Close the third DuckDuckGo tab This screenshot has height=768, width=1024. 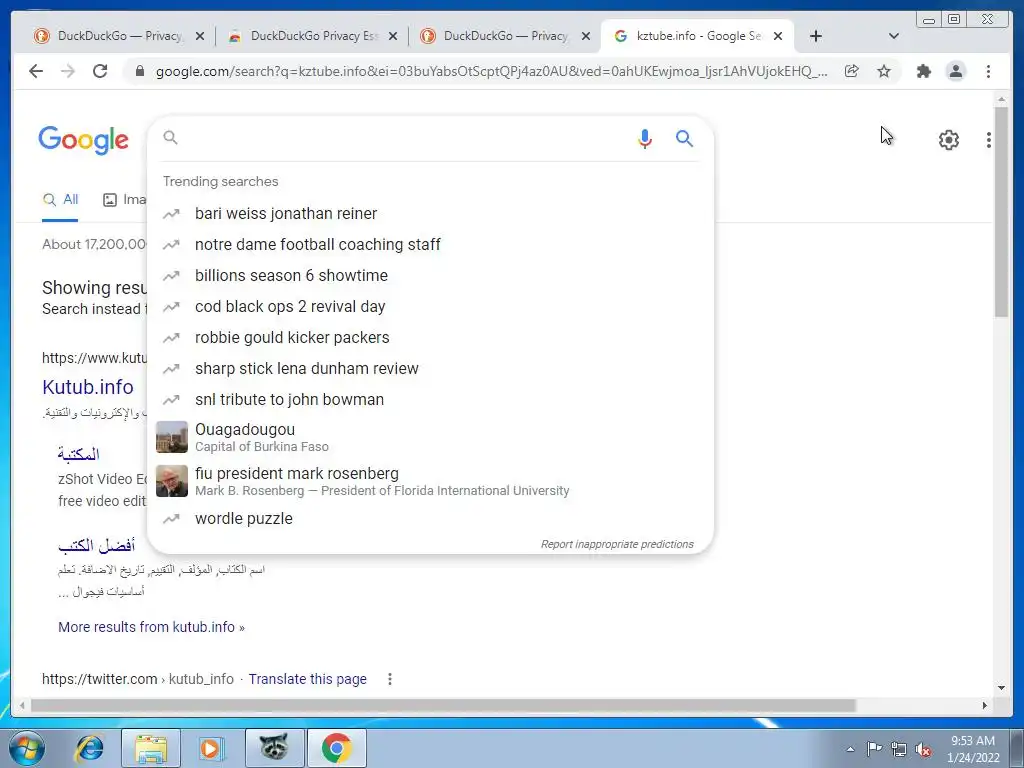586,37
